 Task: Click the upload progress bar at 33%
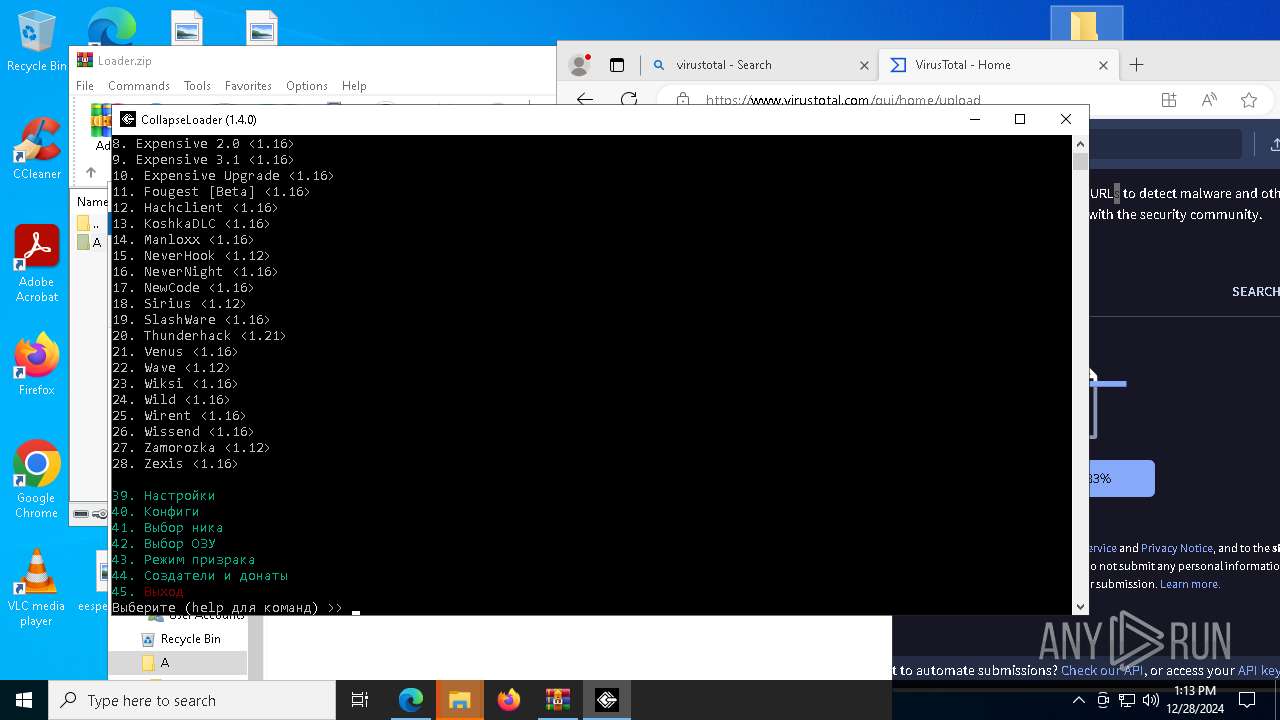coord(1121,478)
